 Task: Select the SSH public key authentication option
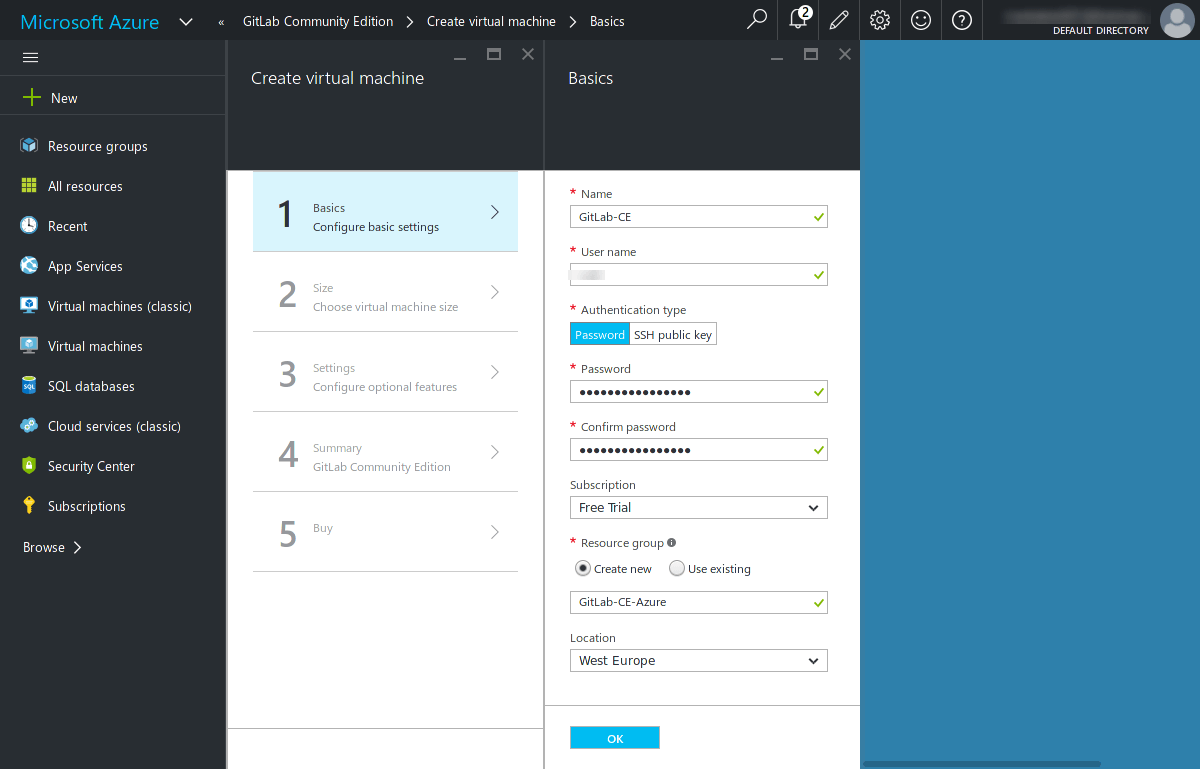pos(672,334)
